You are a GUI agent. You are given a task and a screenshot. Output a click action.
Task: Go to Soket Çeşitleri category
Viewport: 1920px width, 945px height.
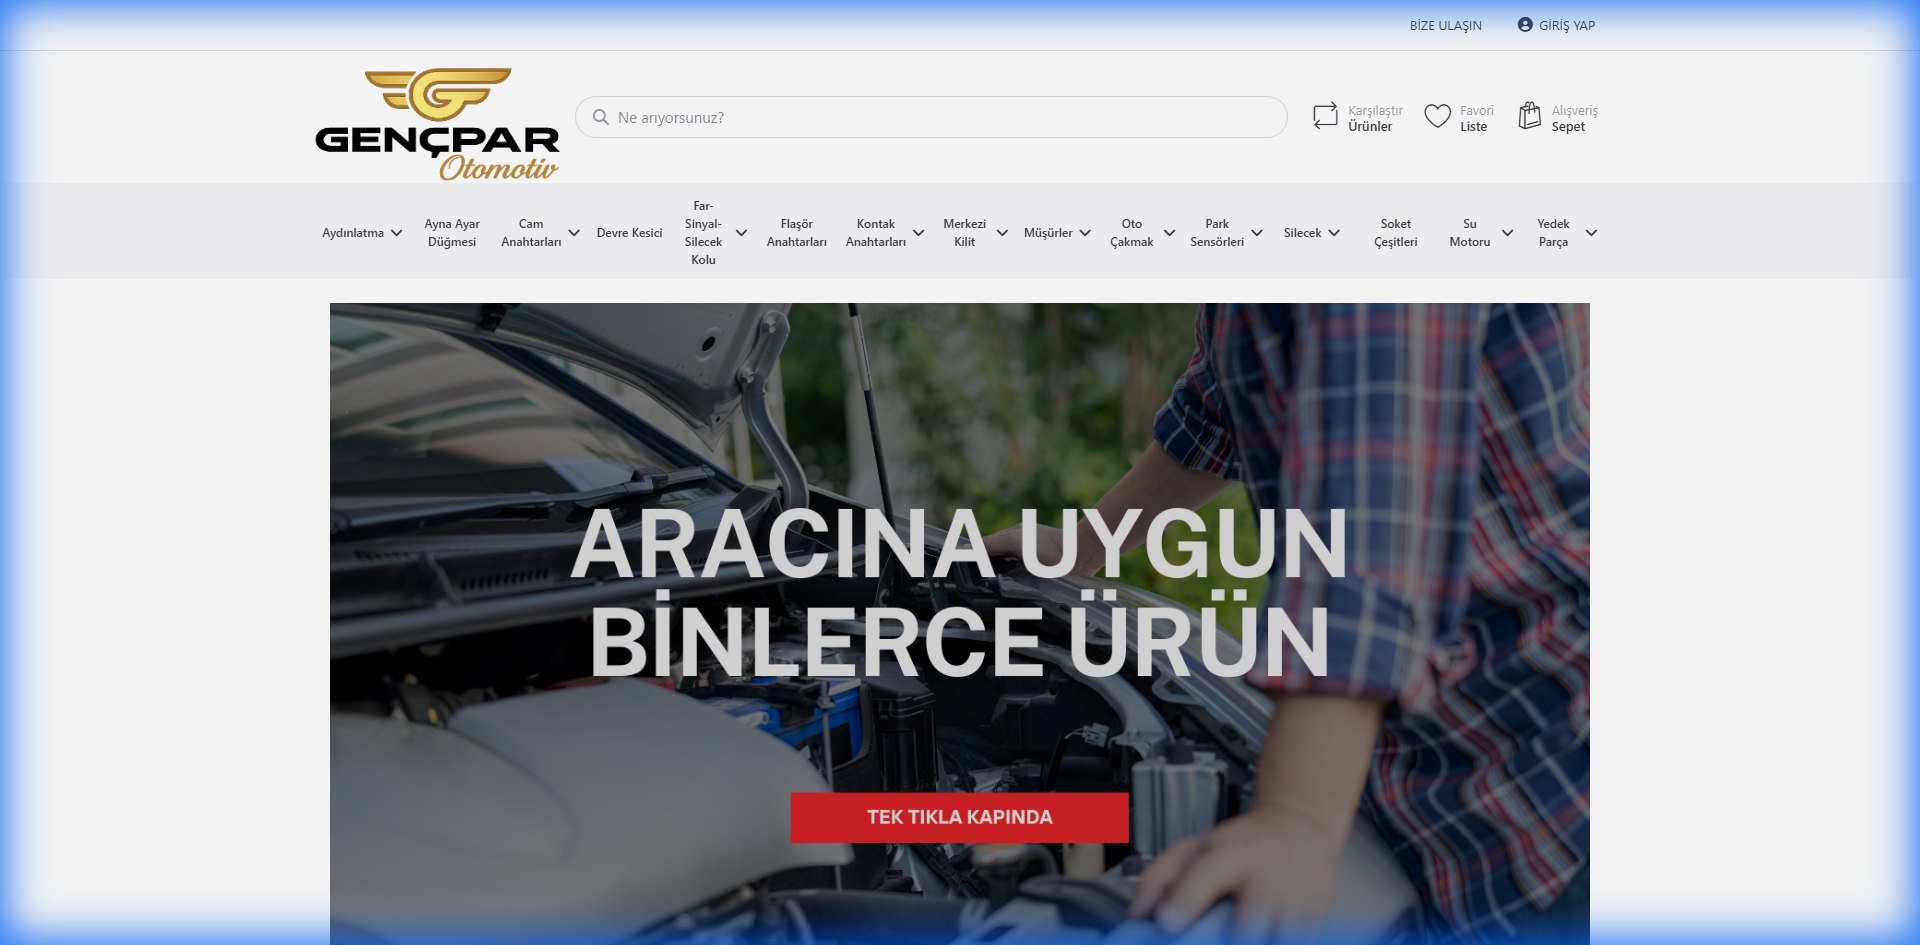pos(1395,233)
